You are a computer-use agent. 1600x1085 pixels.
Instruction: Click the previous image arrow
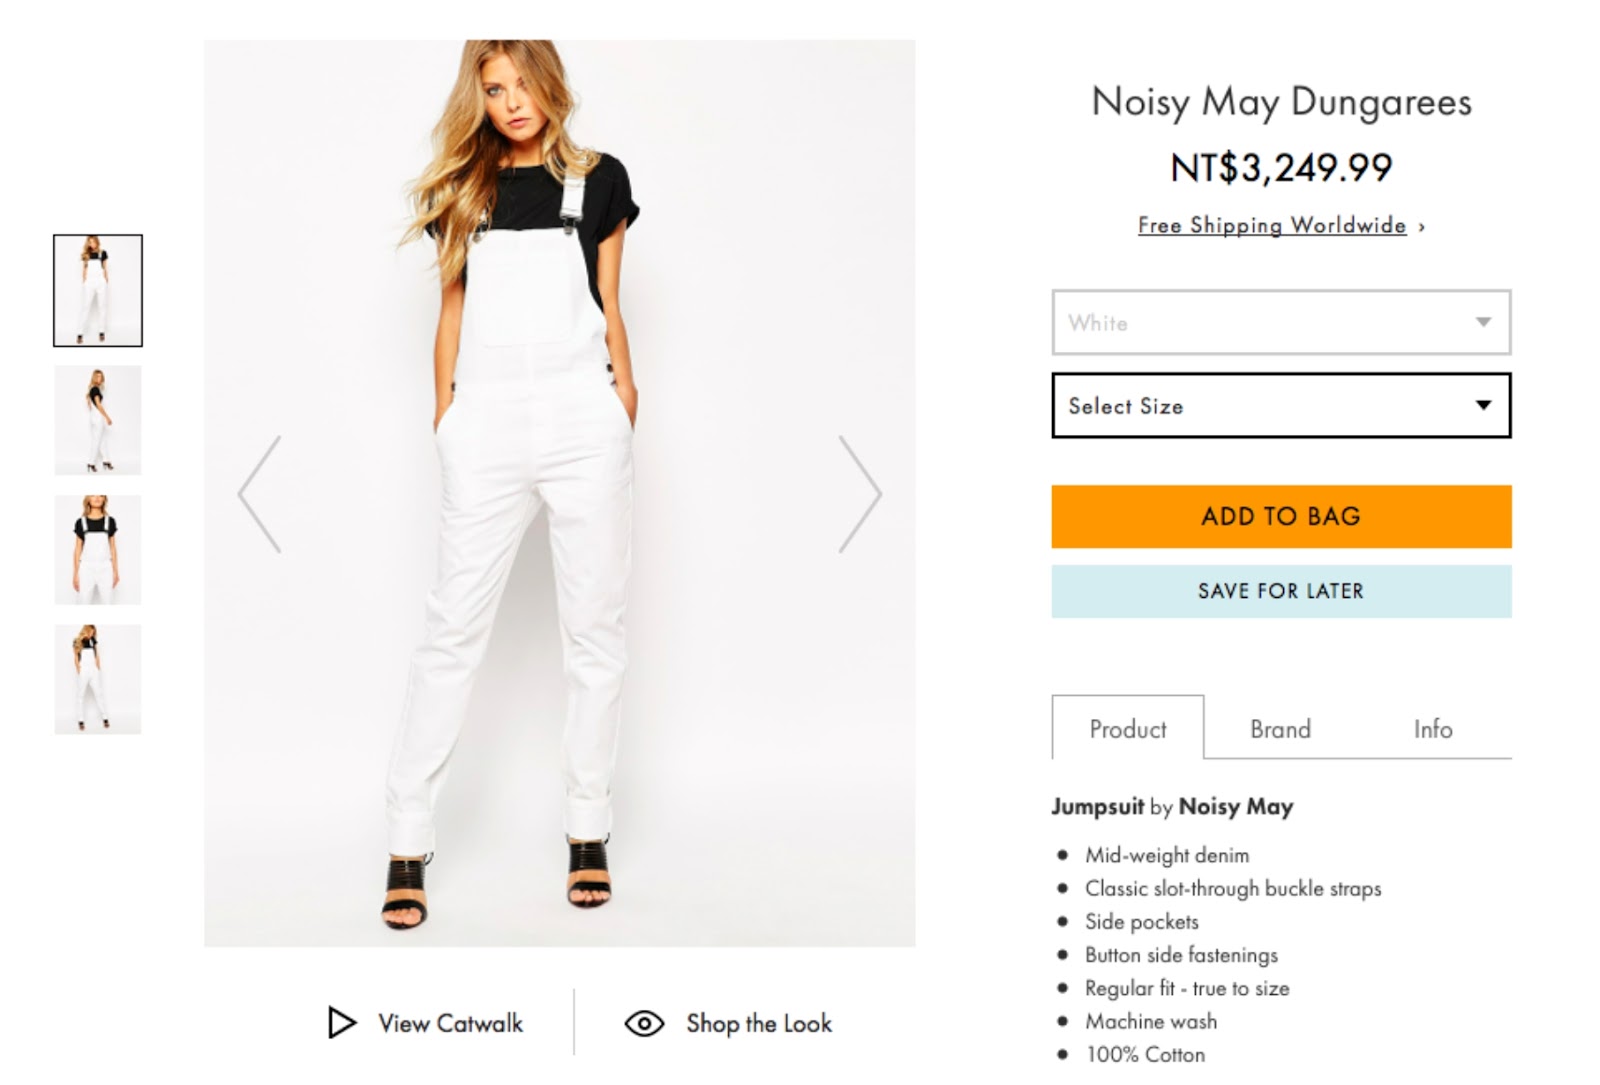[x=260, y=494]
